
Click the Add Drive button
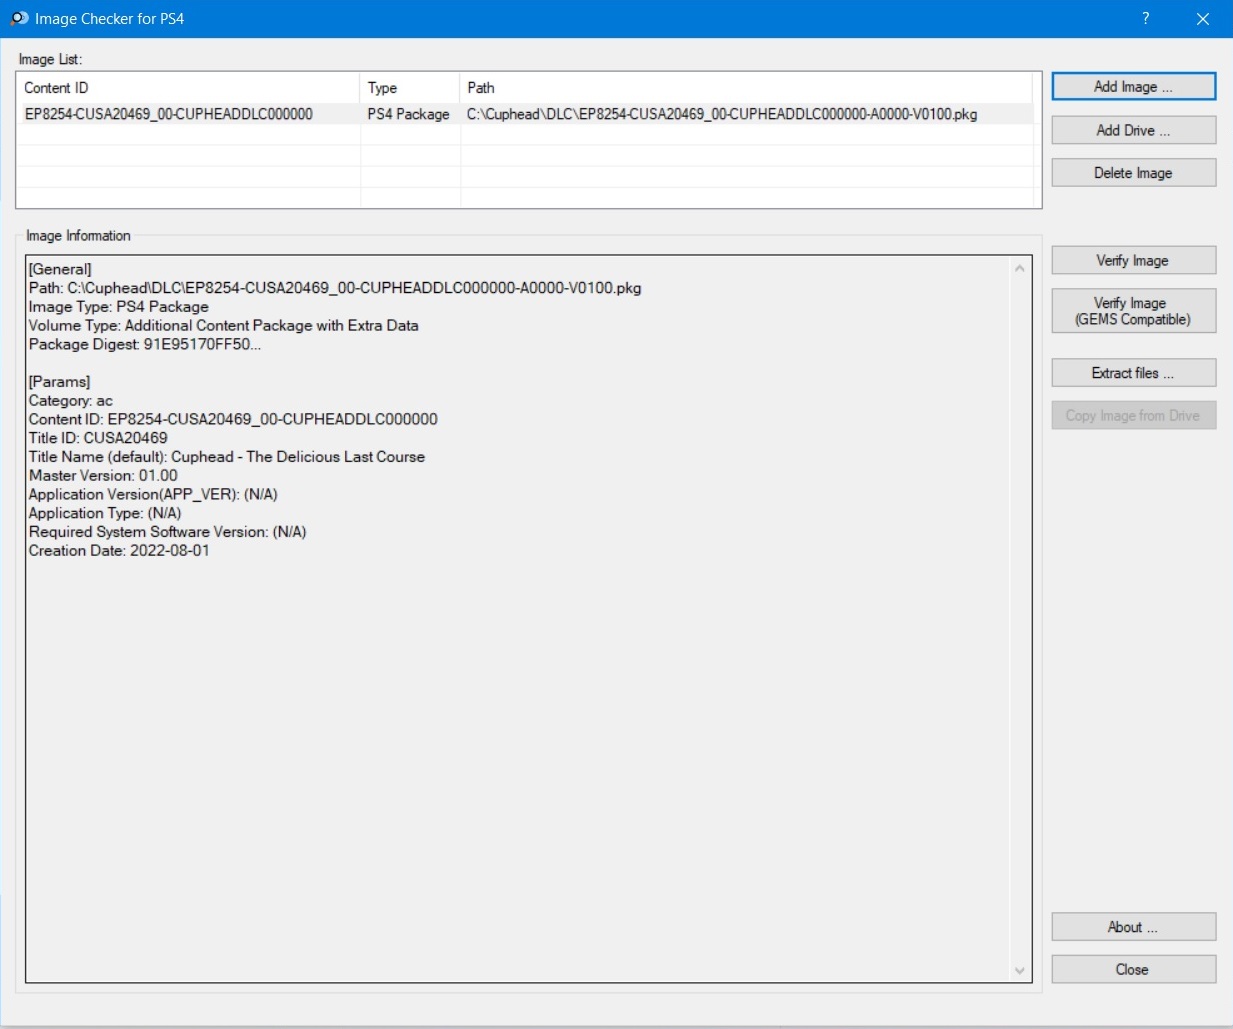coord(1133,130)
